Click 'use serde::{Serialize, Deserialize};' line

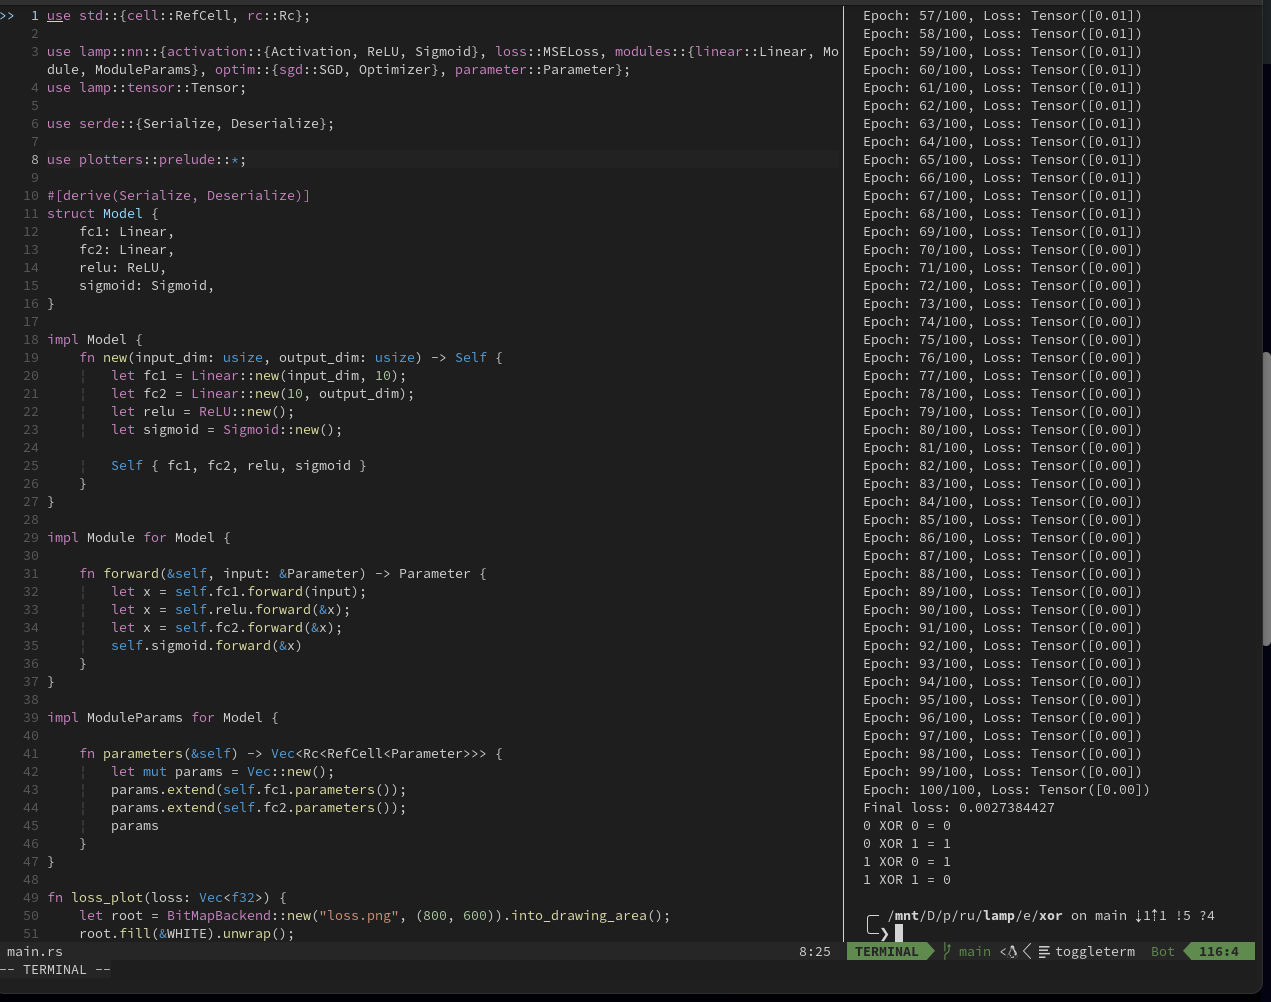pyautogui.click(x=191, y=123)
